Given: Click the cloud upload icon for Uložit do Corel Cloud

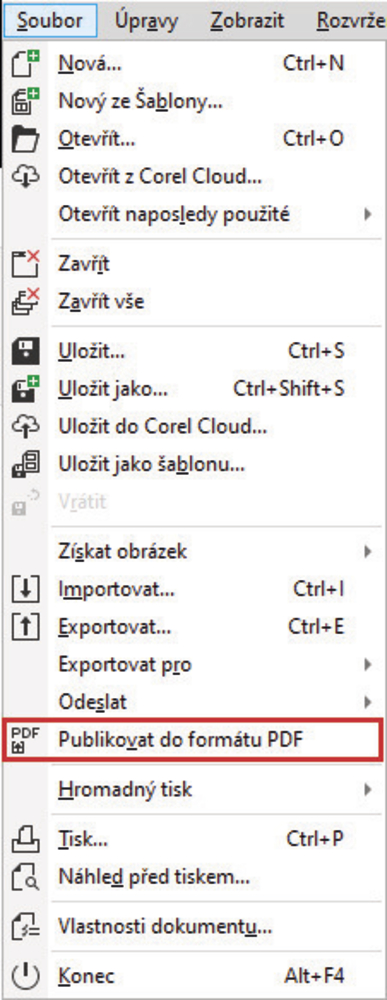Looking at the screenshot, I should pos(26,425).
